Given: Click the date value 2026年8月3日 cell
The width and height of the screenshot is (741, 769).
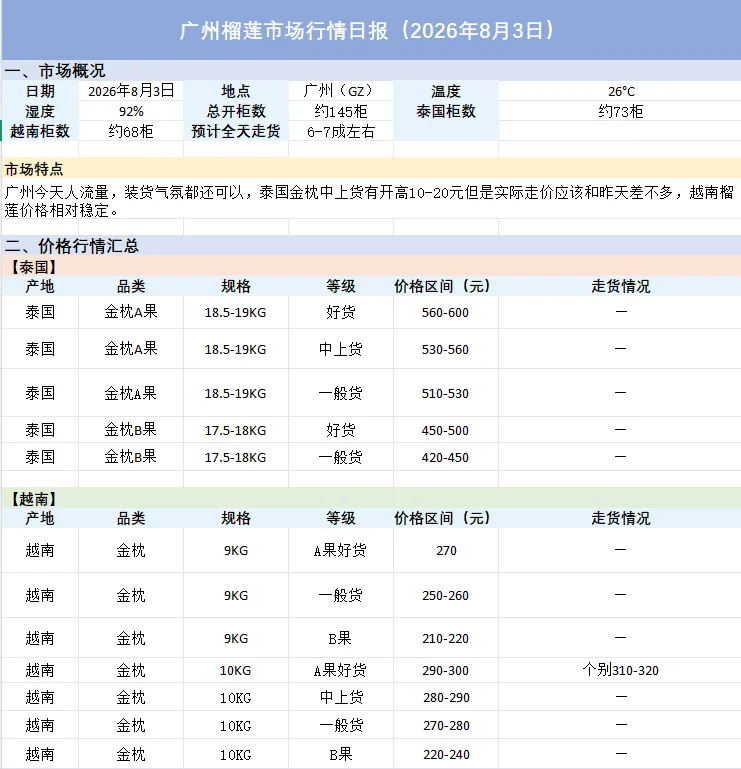Looking at the screenshot, I should pyautogui.click(x=131, y=91).
